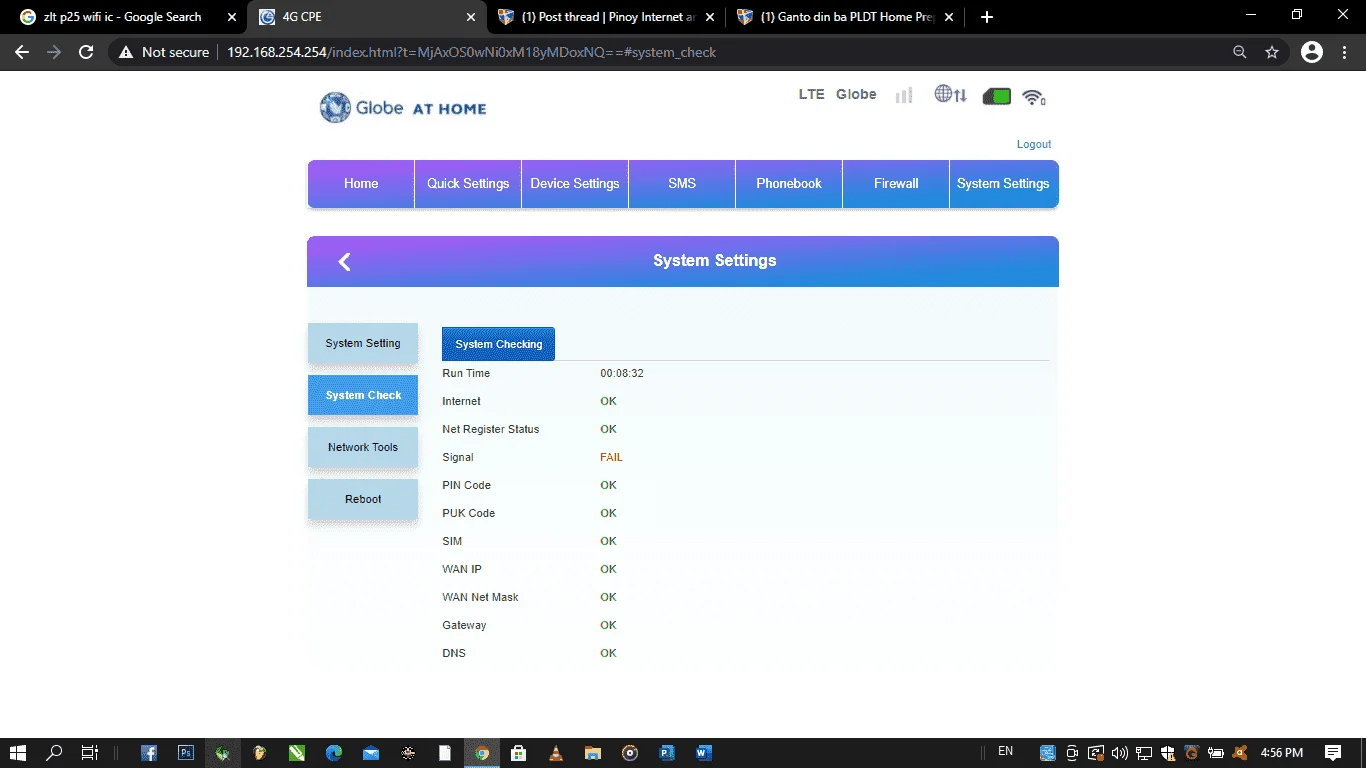
Task: Launch Photoshop from the taskbar
Action: point(185,753)
